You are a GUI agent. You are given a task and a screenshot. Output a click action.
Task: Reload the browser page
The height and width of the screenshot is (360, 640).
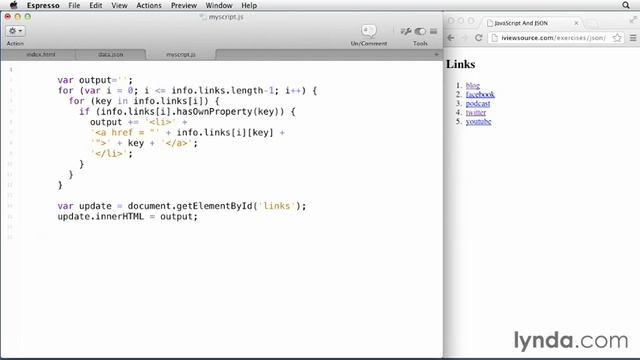[x=478, y=38]
